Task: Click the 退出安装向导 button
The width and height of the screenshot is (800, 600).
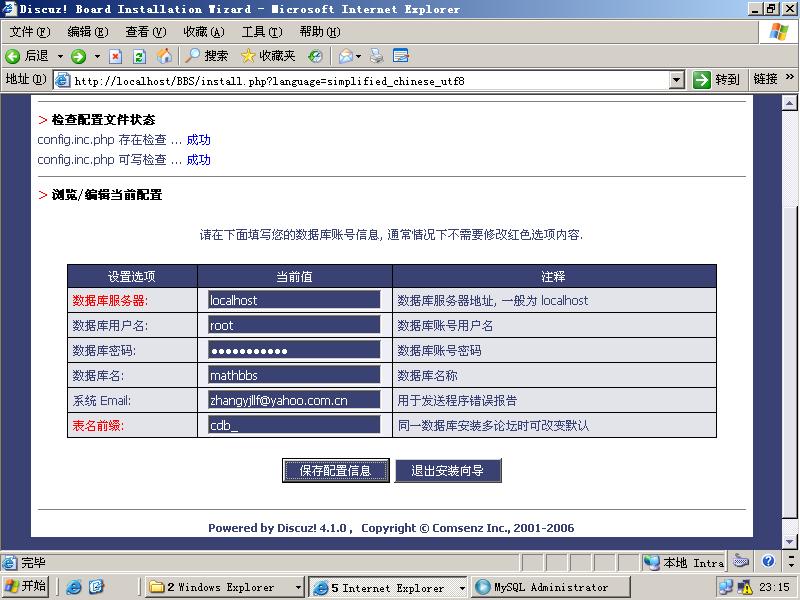Action: [447, 470]
